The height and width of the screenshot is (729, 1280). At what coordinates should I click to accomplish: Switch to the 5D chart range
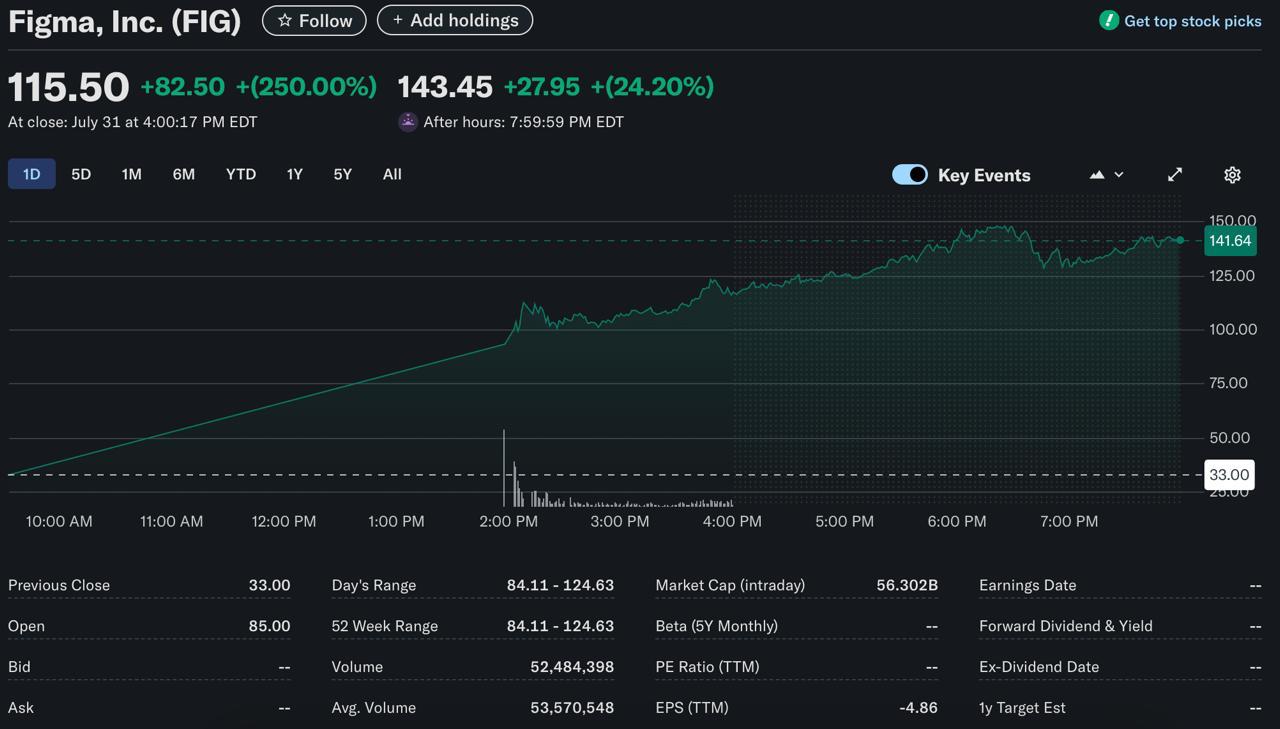(x=81, y=174)
